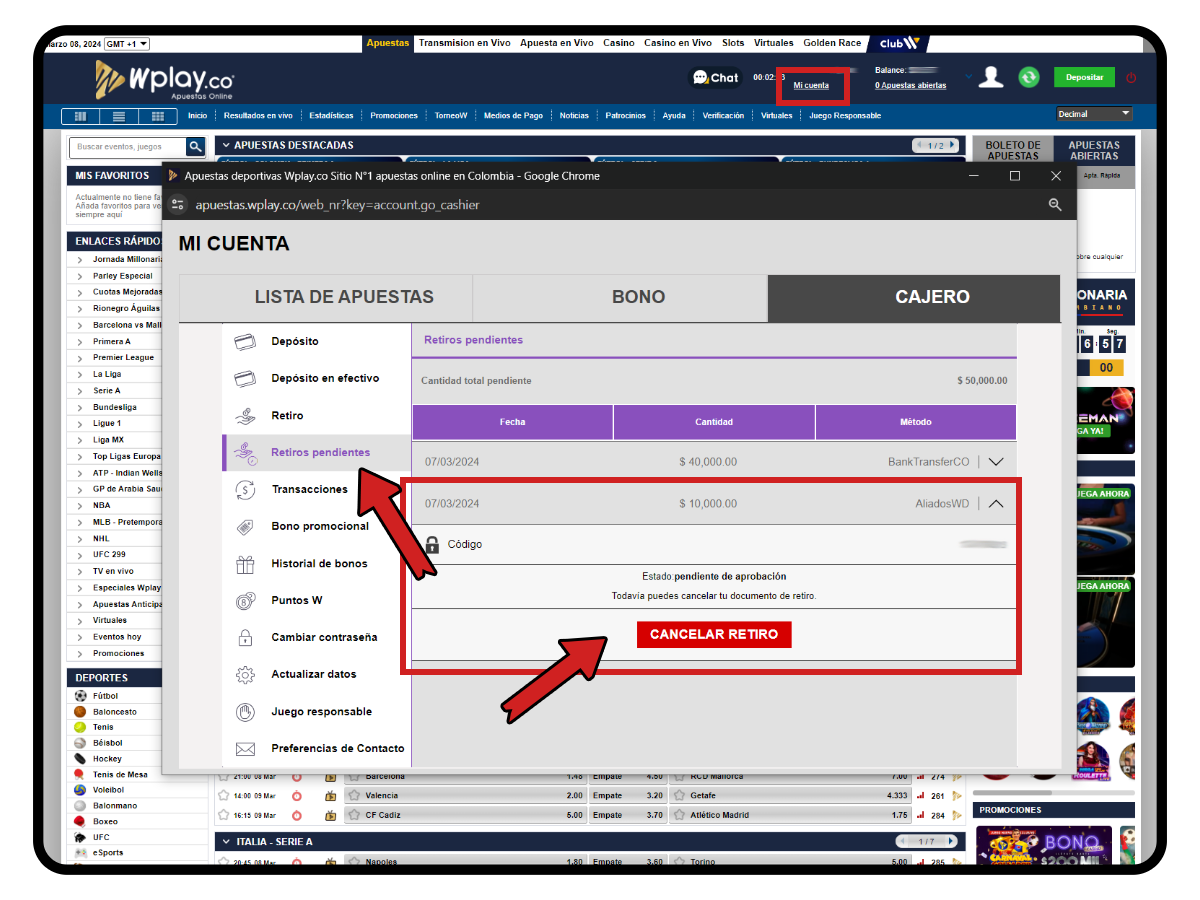Click the Buscar eventos, juegos search field

click(x=128, y=147)
